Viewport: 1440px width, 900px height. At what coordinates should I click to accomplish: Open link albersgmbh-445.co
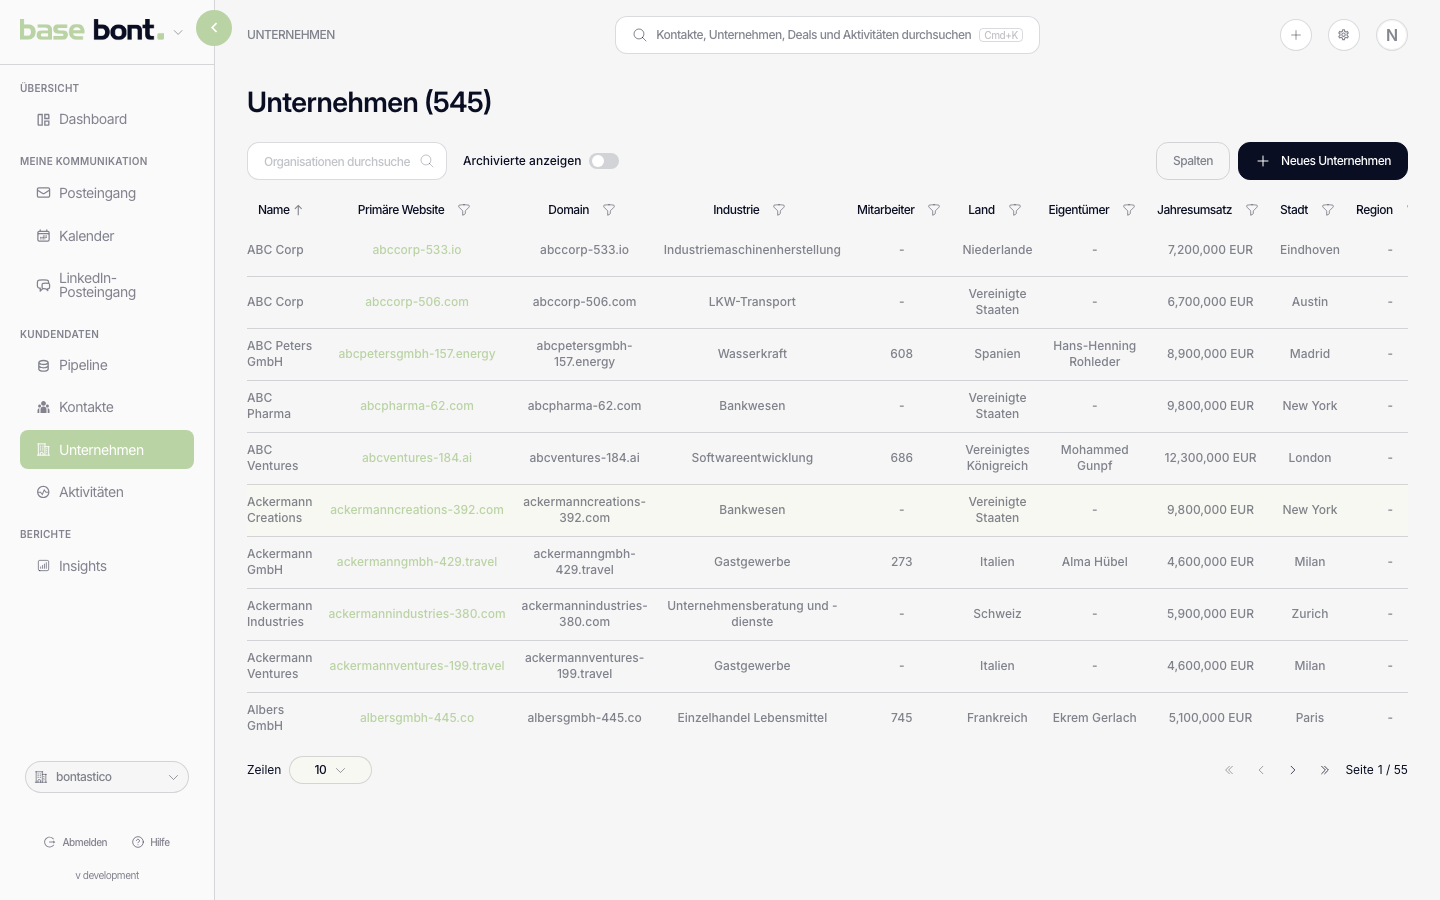point(417,718)
